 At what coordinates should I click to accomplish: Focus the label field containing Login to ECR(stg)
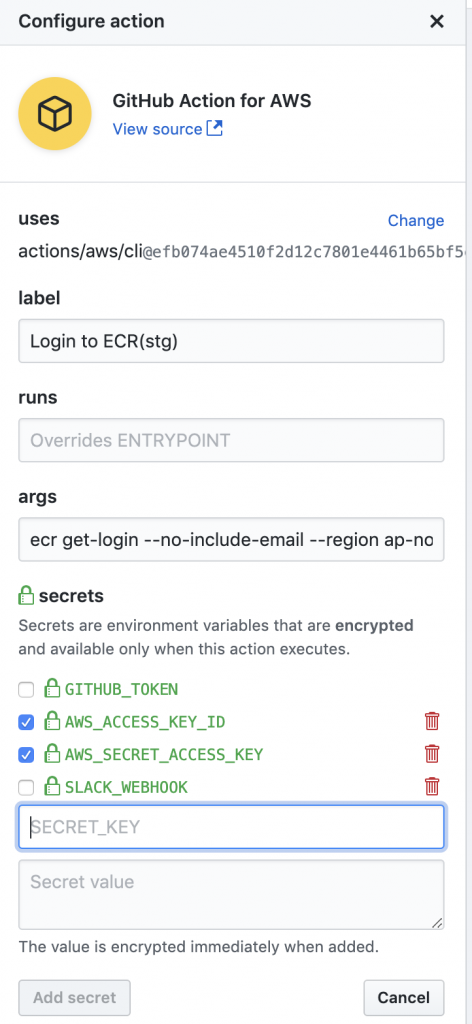click(231, 341)
